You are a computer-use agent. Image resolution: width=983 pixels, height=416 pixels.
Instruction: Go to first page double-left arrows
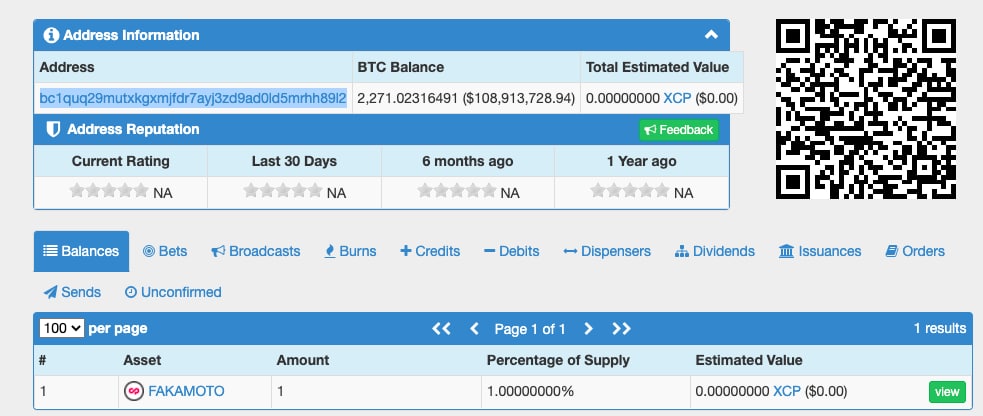[441, 328]
